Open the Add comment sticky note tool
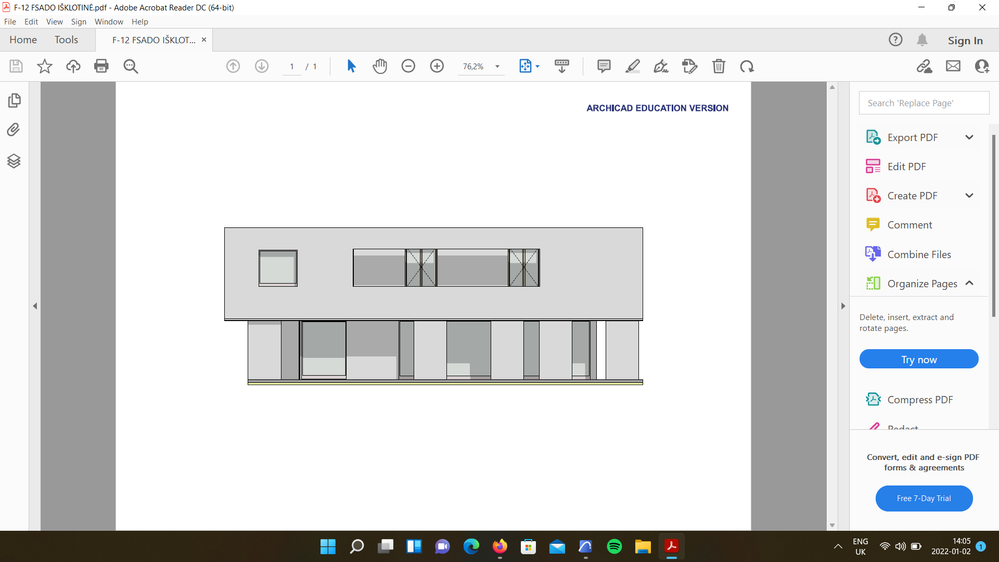999x562 pixels. click(x=604, y=66)
